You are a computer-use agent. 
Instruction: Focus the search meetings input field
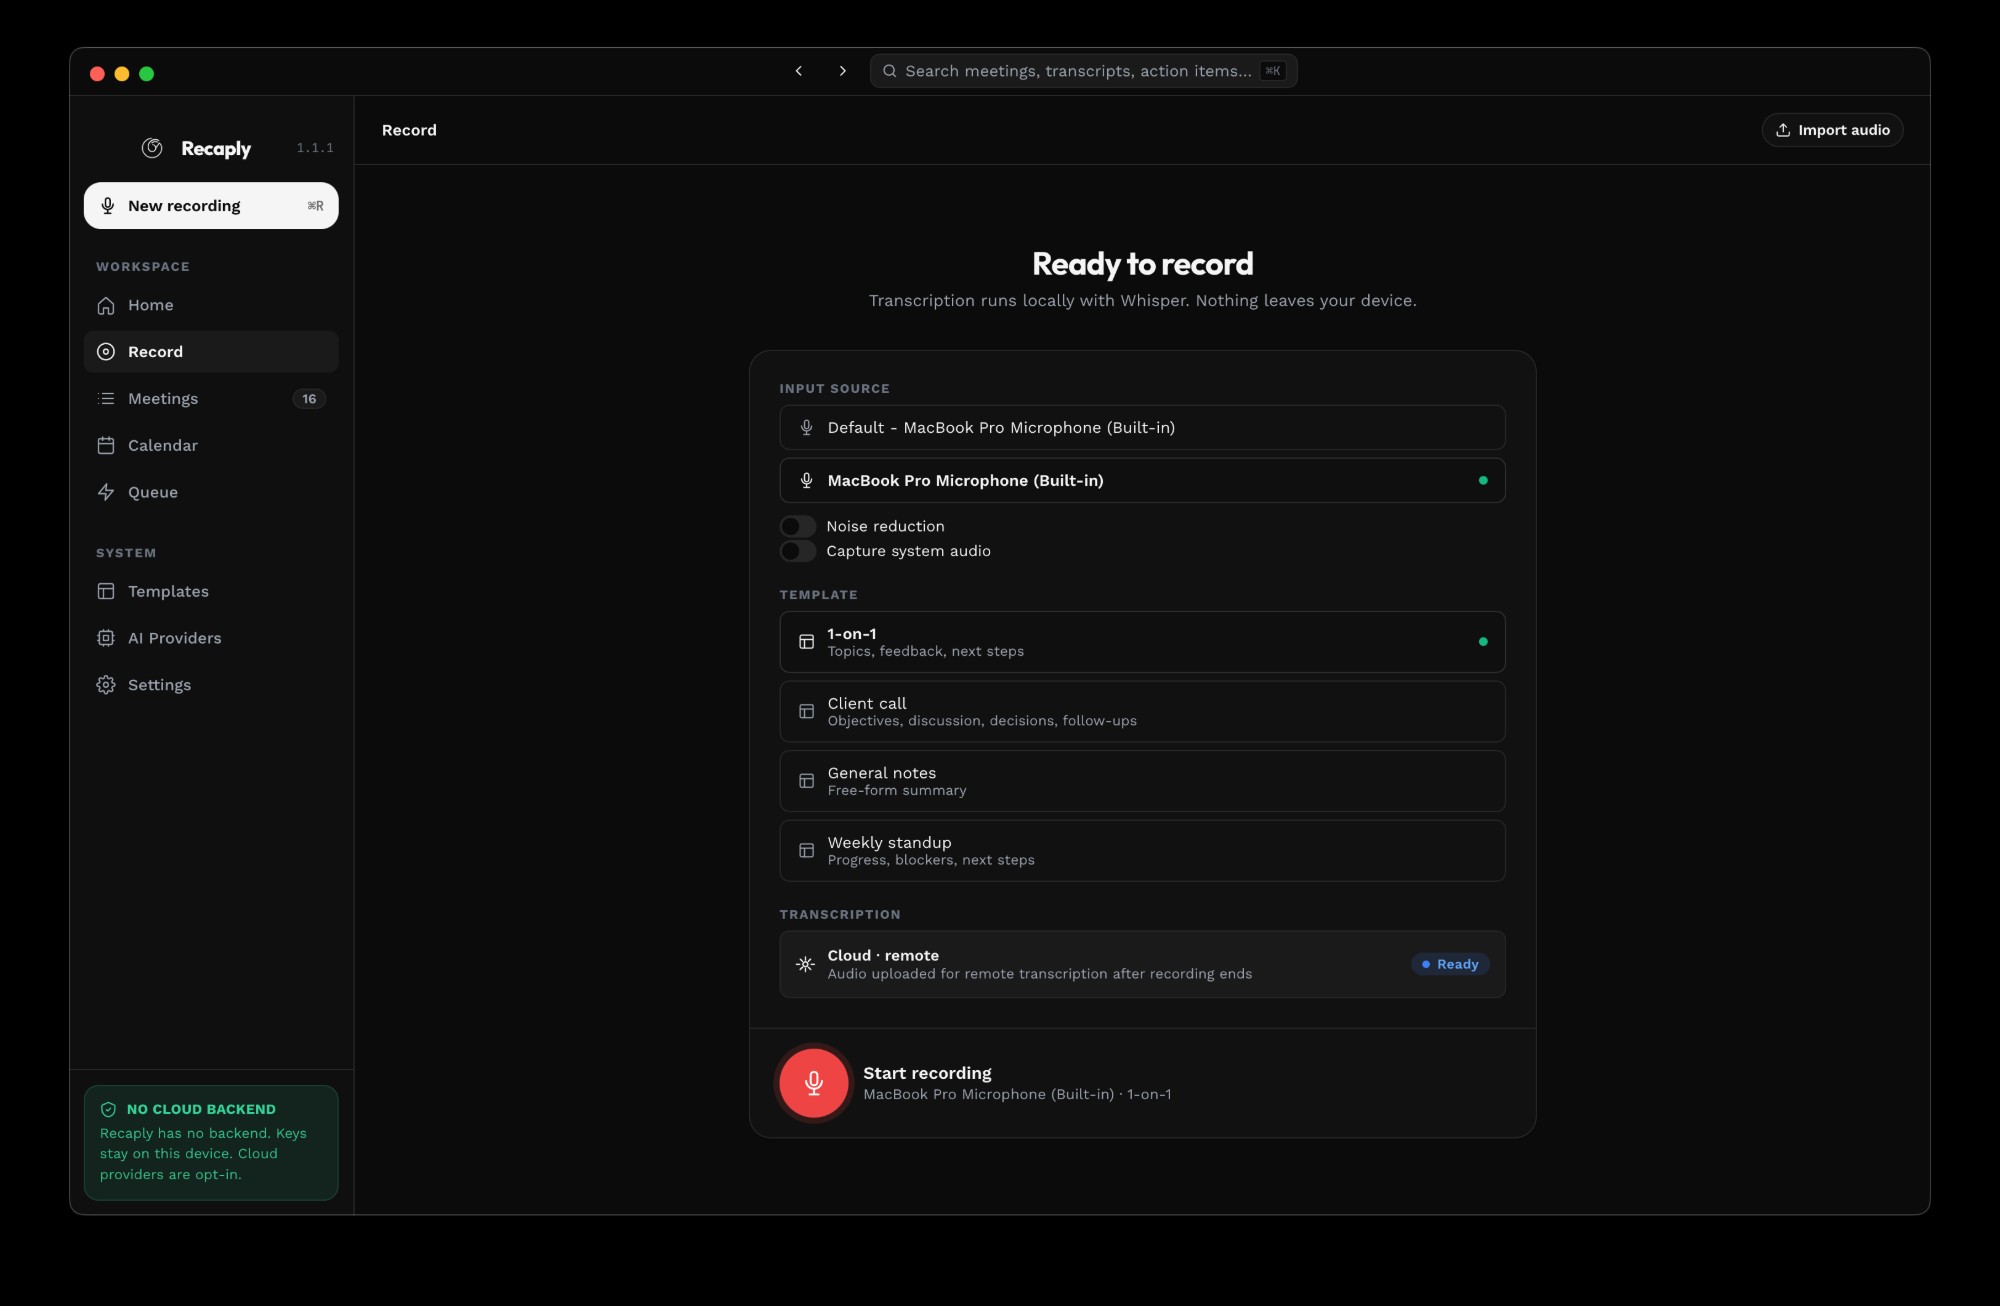point(1083,71)
